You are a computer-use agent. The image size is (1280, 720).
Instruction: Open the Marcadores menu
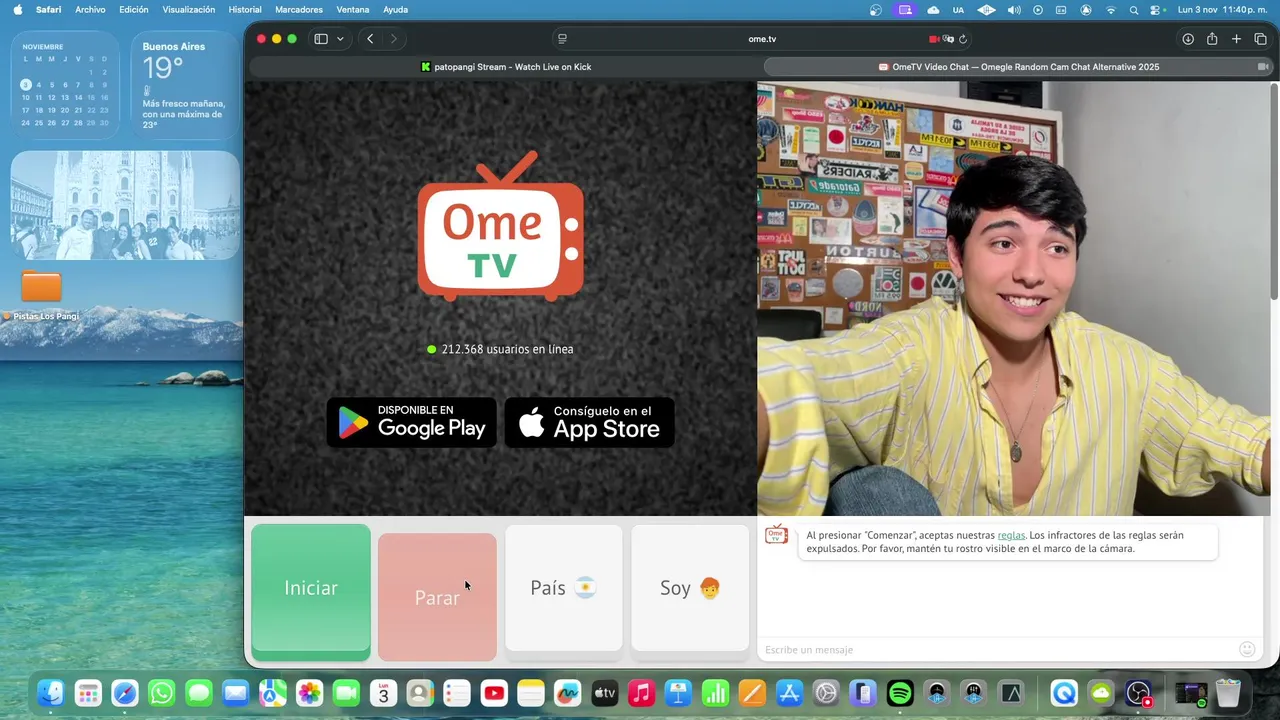(299, 9)
